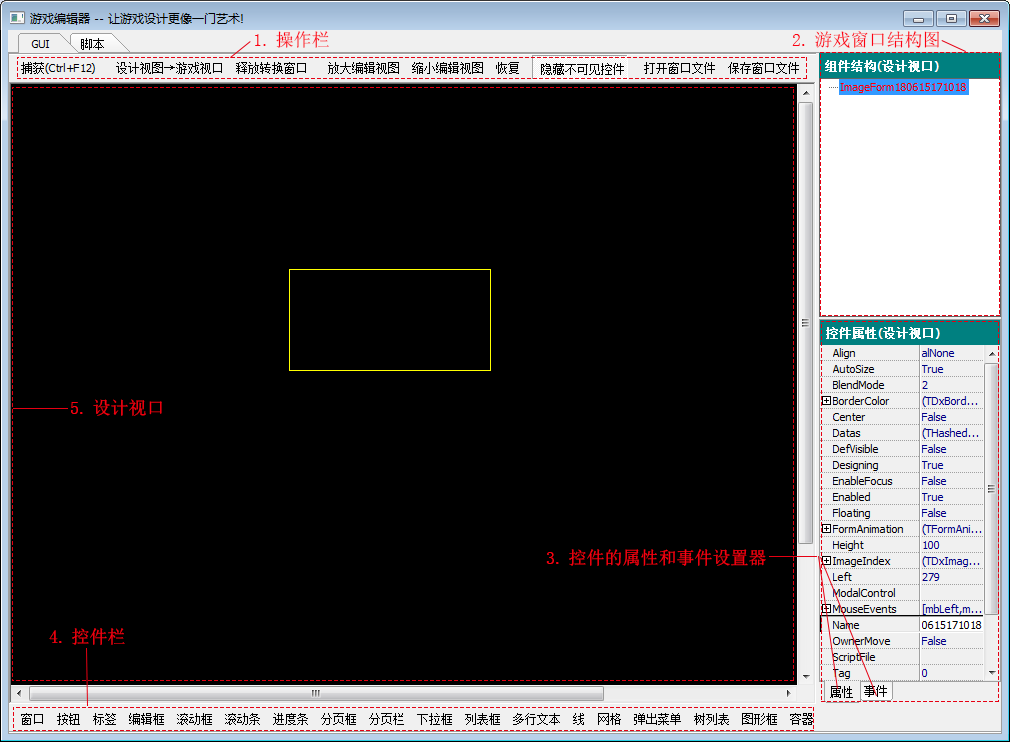The width and height of the screenshot is (1010, 742).
Task: Click the Designing value True
Action: click(951, 465)
